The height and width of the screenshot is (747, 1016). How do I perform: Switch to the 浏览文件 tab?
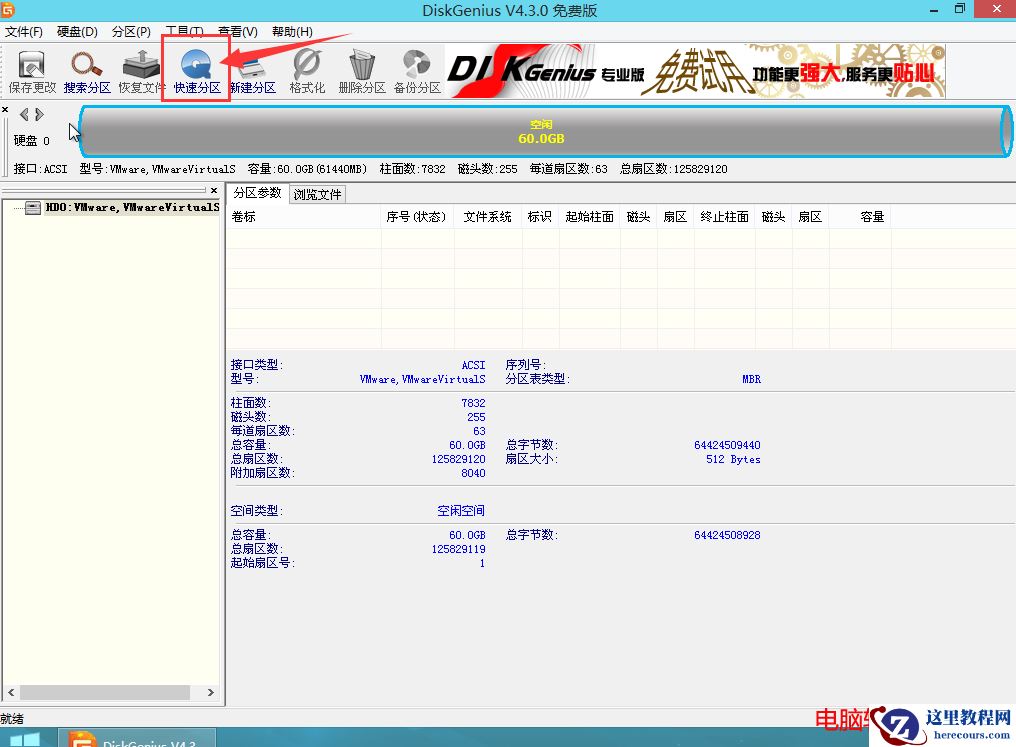[x=317, y=195]
